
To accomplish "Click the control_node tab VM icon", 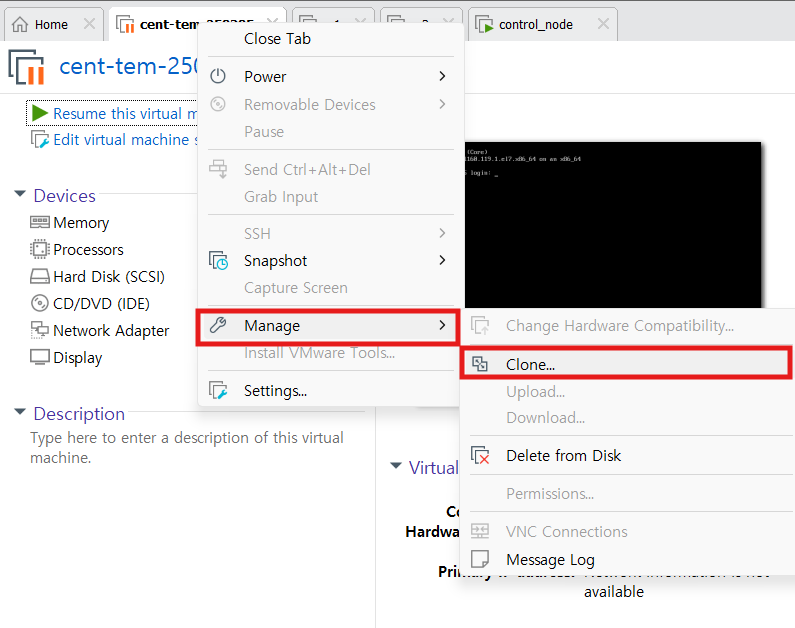I will coord(484,24).
